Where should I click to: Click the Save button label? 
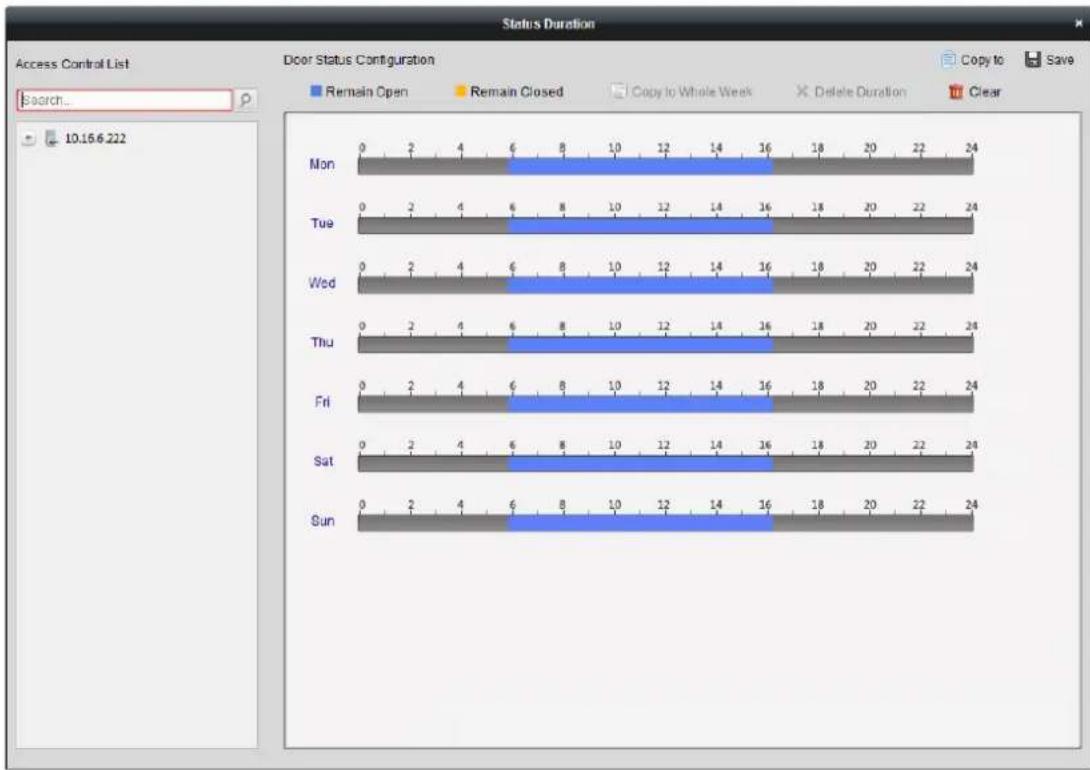point(1060,60)
